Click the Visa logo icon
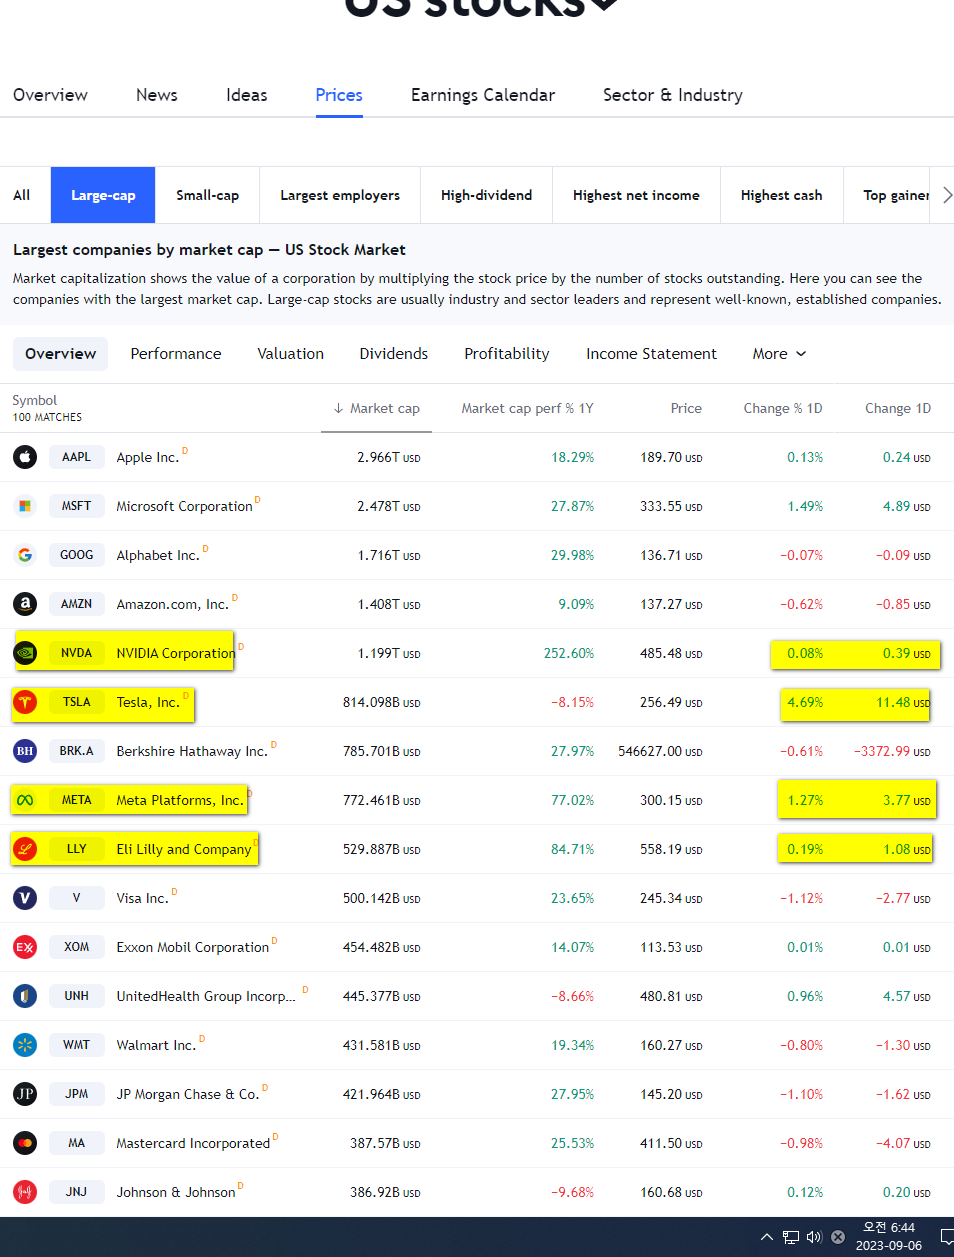Viewport: 954px width, 1257px height. pos(25,898)
